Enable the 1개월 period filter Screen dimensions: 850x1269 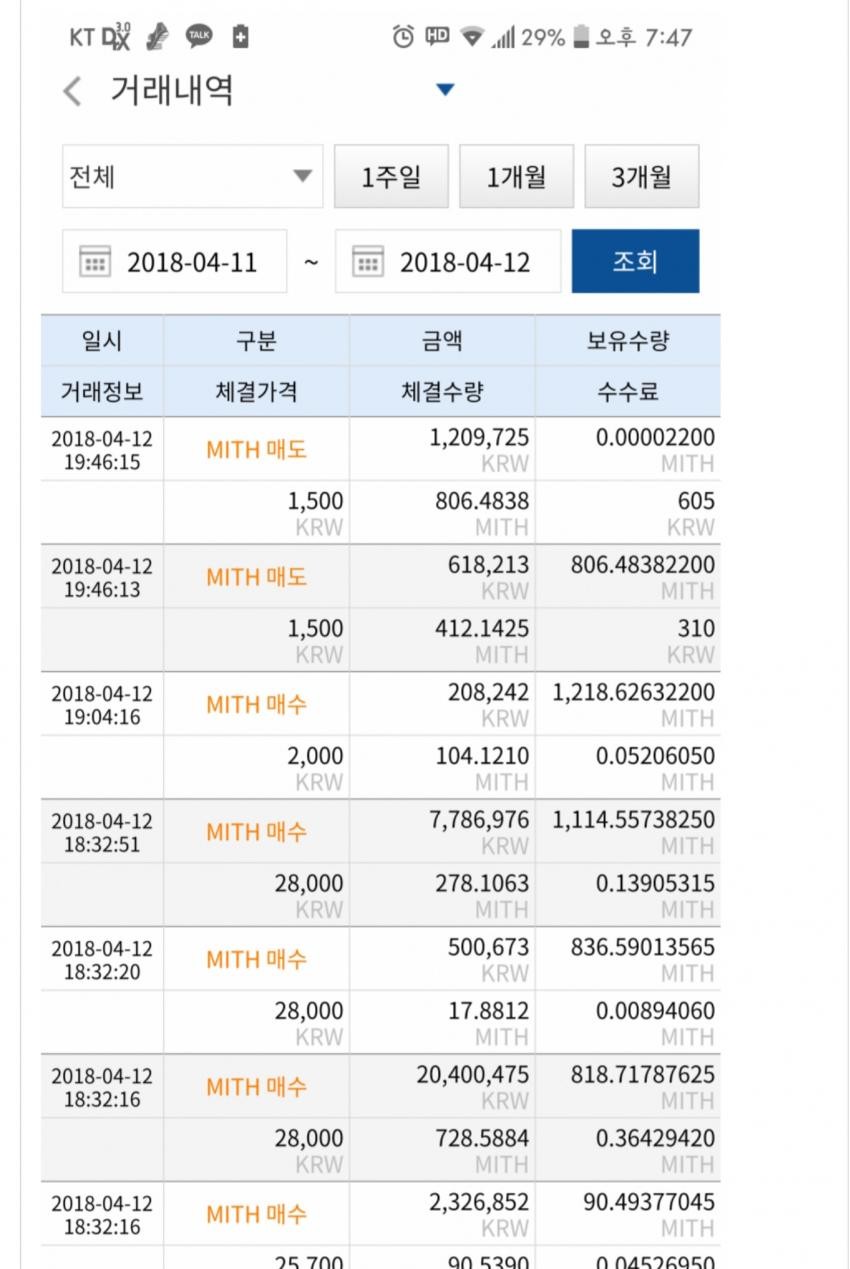coord(516,175)
